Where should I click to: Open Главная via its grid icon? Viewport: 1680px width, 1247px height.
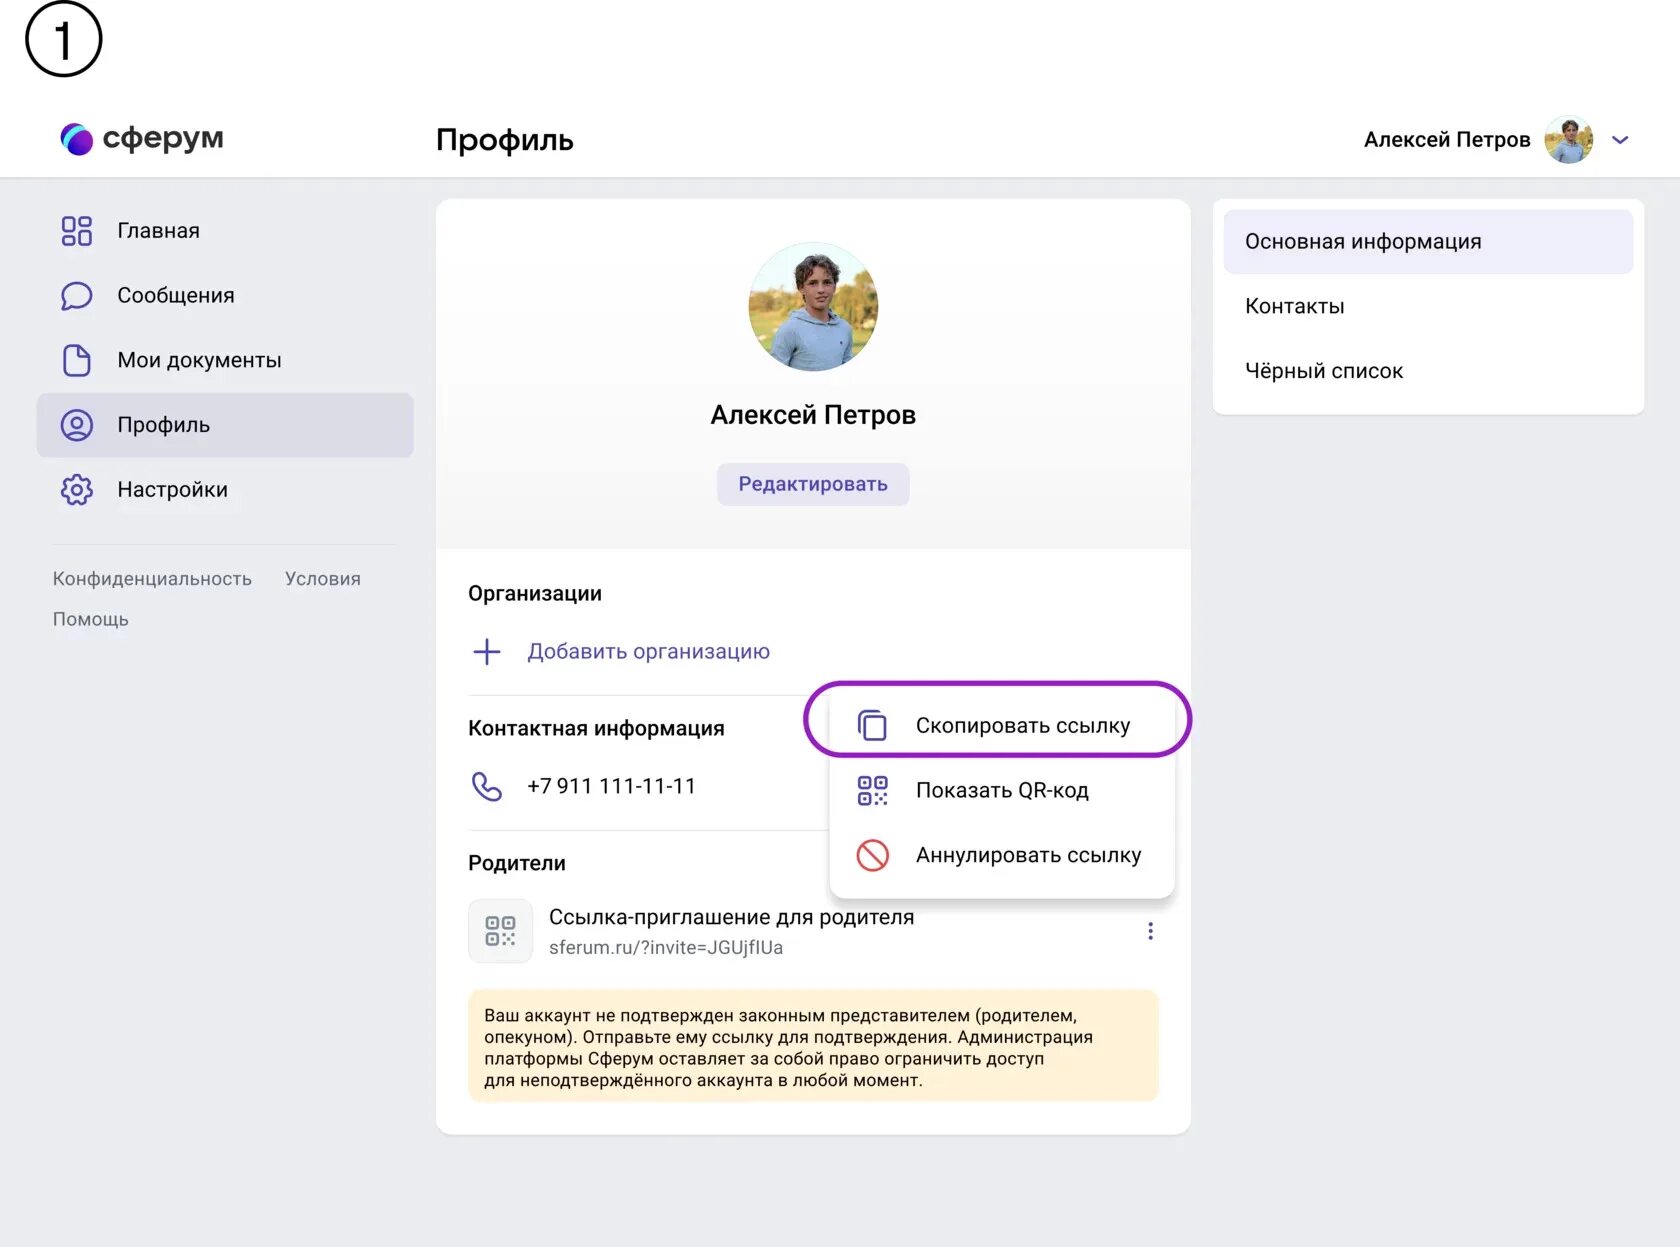point(76,231)
